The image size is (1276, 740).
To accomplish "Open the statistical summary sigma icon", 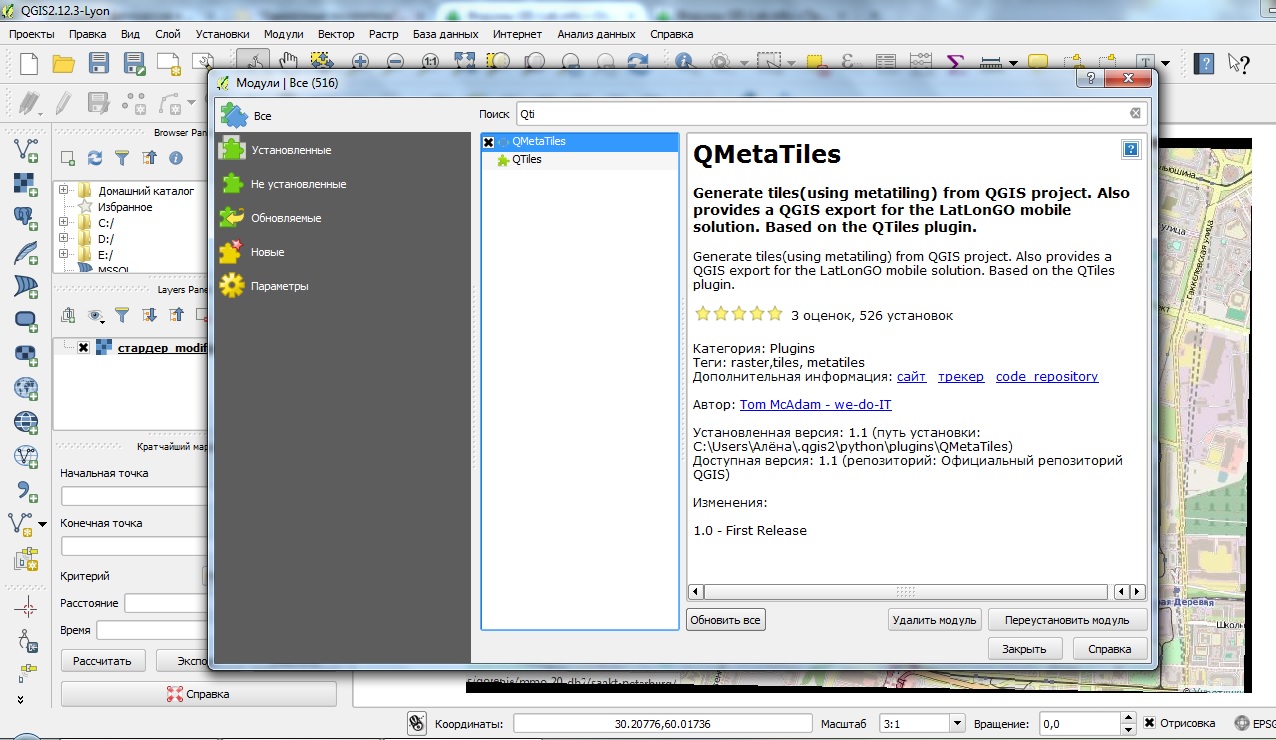I will point(955,63).
